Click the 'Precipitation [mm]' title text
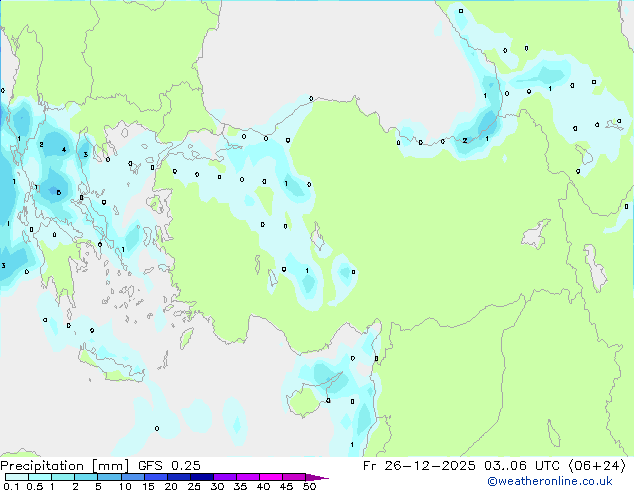 (65, 466)
